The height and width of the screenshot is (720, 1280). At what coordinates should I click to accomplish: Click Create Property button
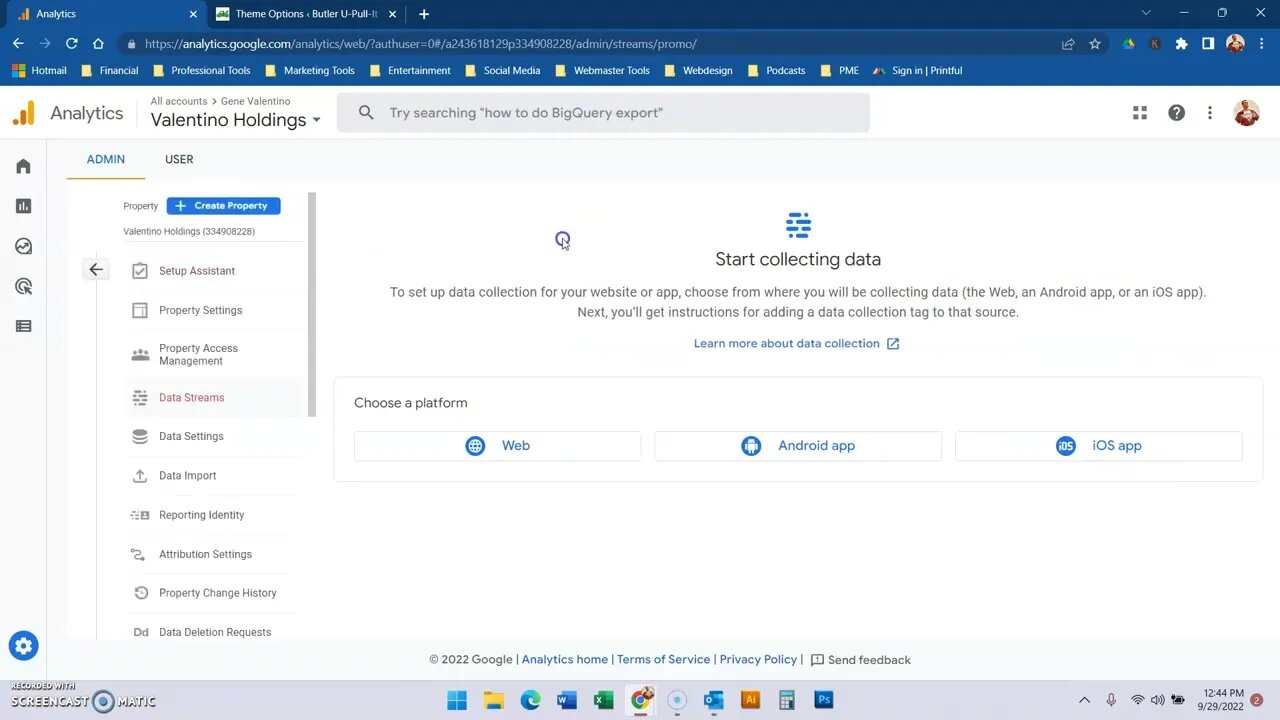point(223,206)
